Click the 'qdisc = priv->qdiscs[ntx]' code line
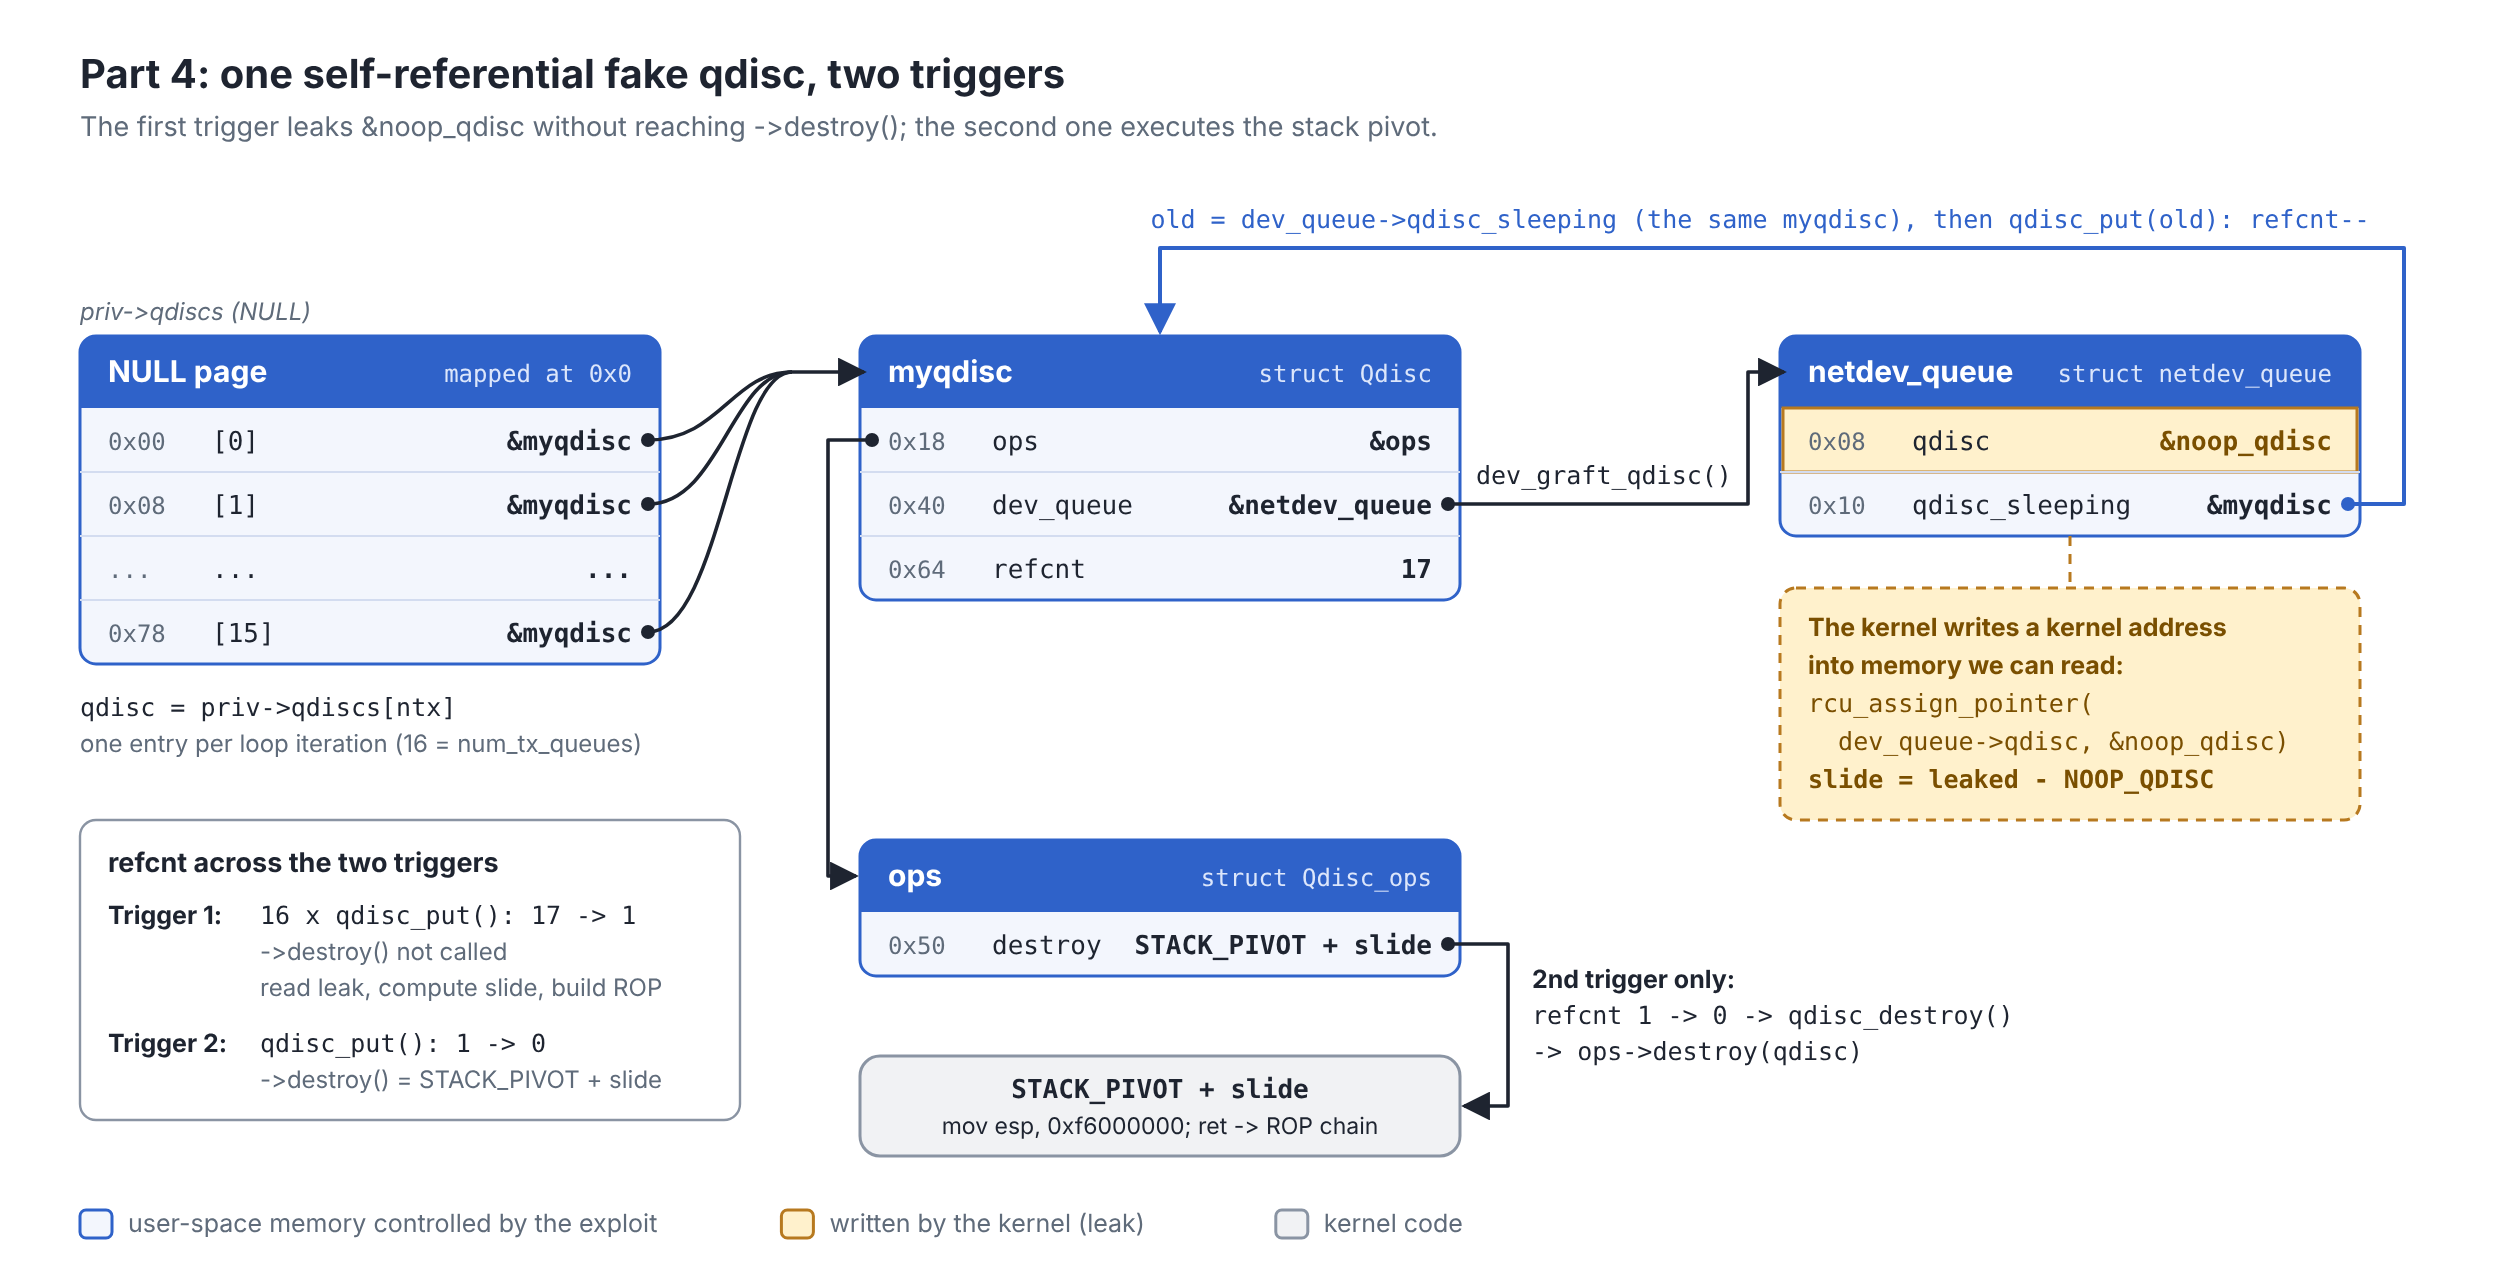This screenshot has width=2500, height=1284. point(267,707)
